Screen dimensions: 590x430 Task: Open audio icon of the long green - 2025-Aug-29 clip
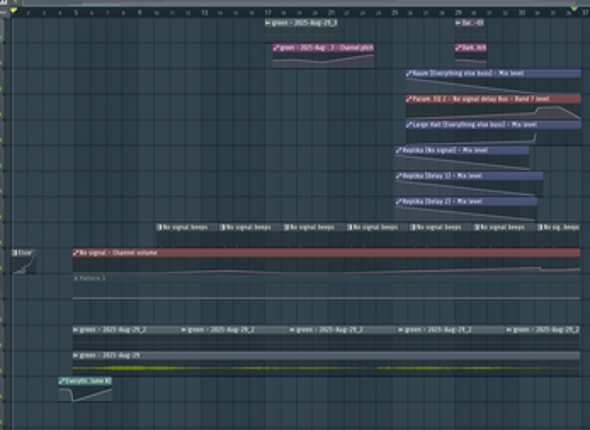76,355
